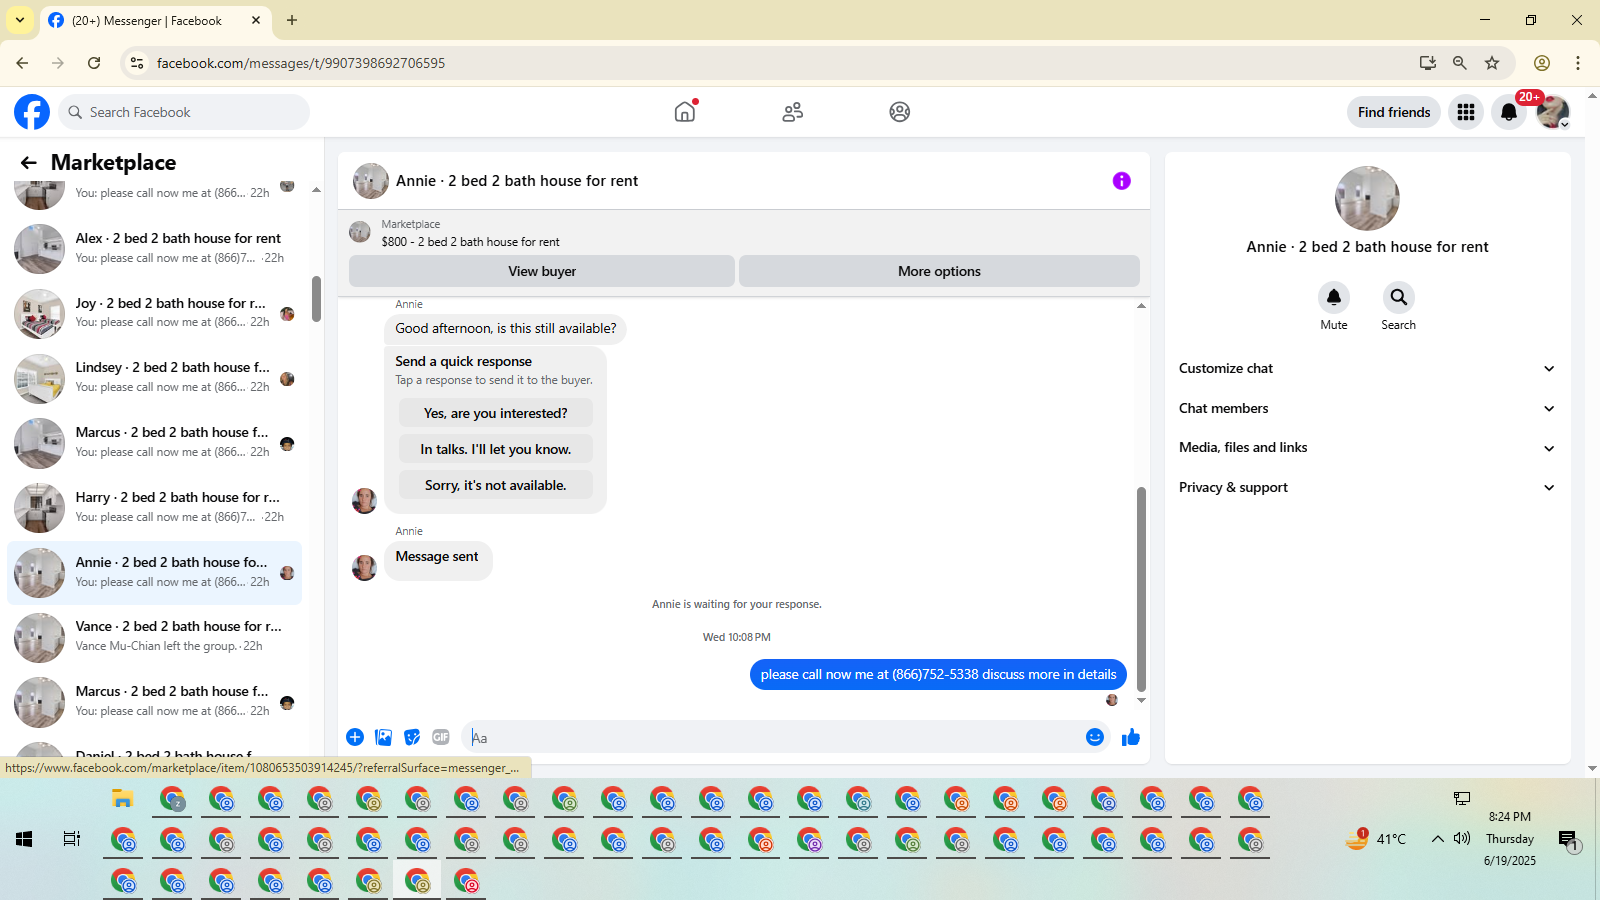Click the View buyer button
This screenshot has width=1600, height=900.
point(542,271)
